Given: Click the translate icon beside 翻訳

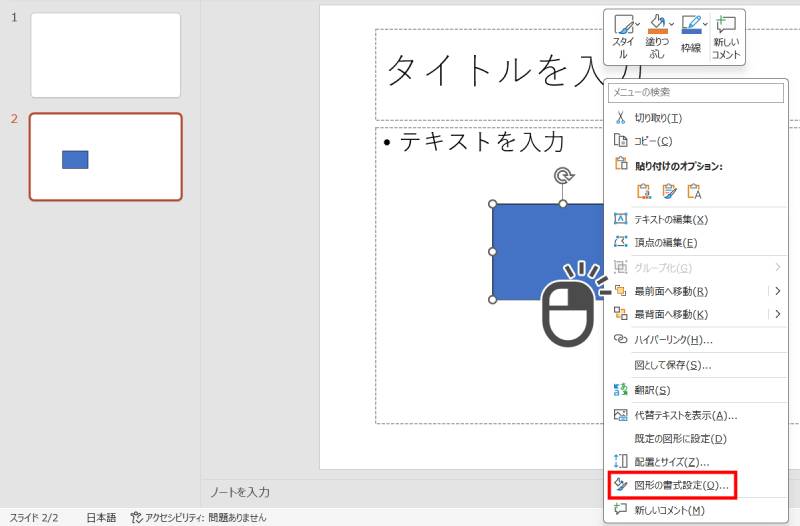Looking at the screenshot, I should pos(620,390).
